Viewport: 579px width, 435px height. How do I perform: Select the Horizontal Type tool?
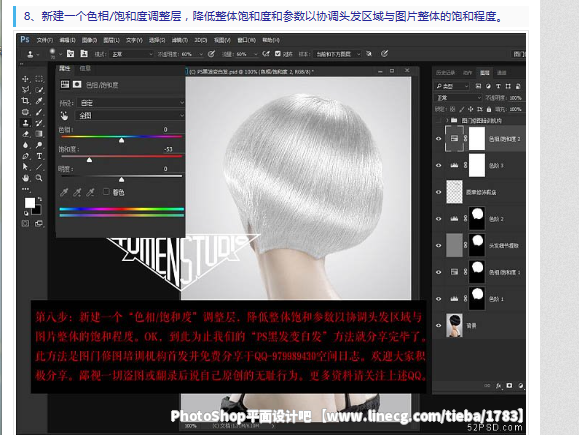39,156
